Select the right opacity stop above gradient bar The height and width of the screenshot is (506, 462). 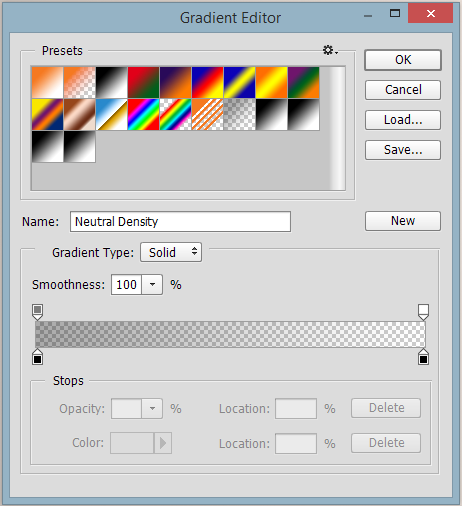pyautogui.click(x=423, y=312)
